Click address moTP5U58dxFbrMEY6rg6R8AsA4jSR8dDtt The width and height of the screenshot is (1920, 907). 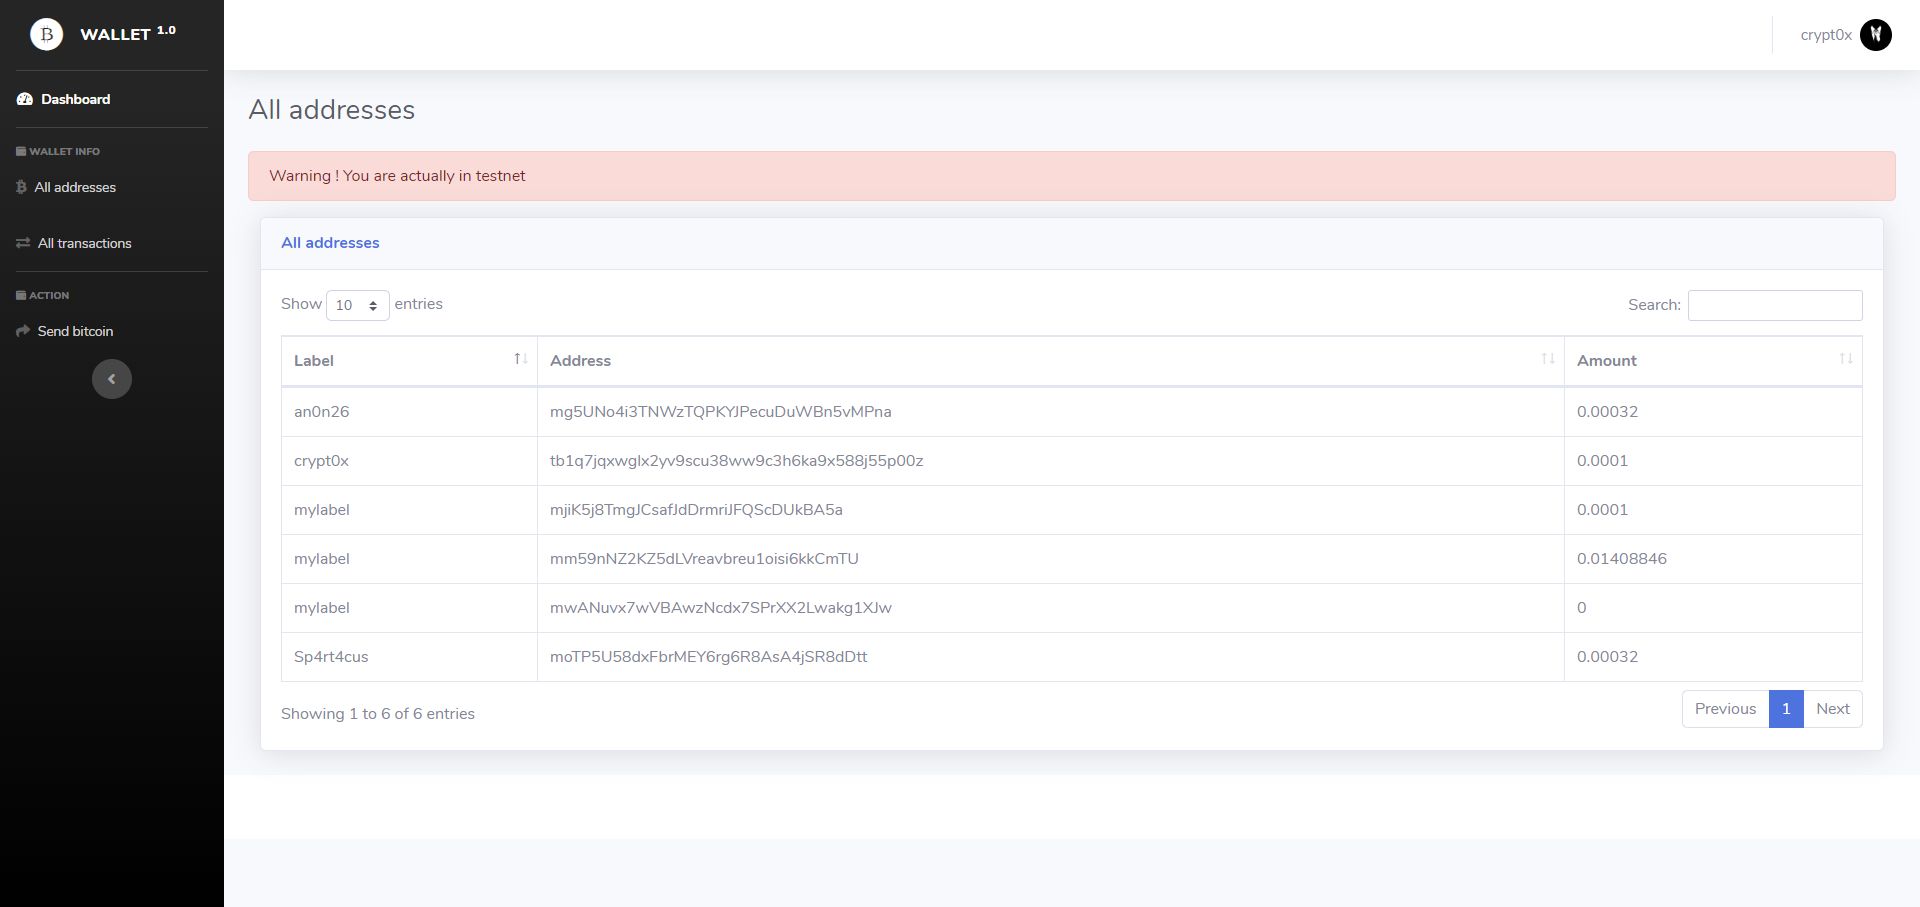[708, 657]
